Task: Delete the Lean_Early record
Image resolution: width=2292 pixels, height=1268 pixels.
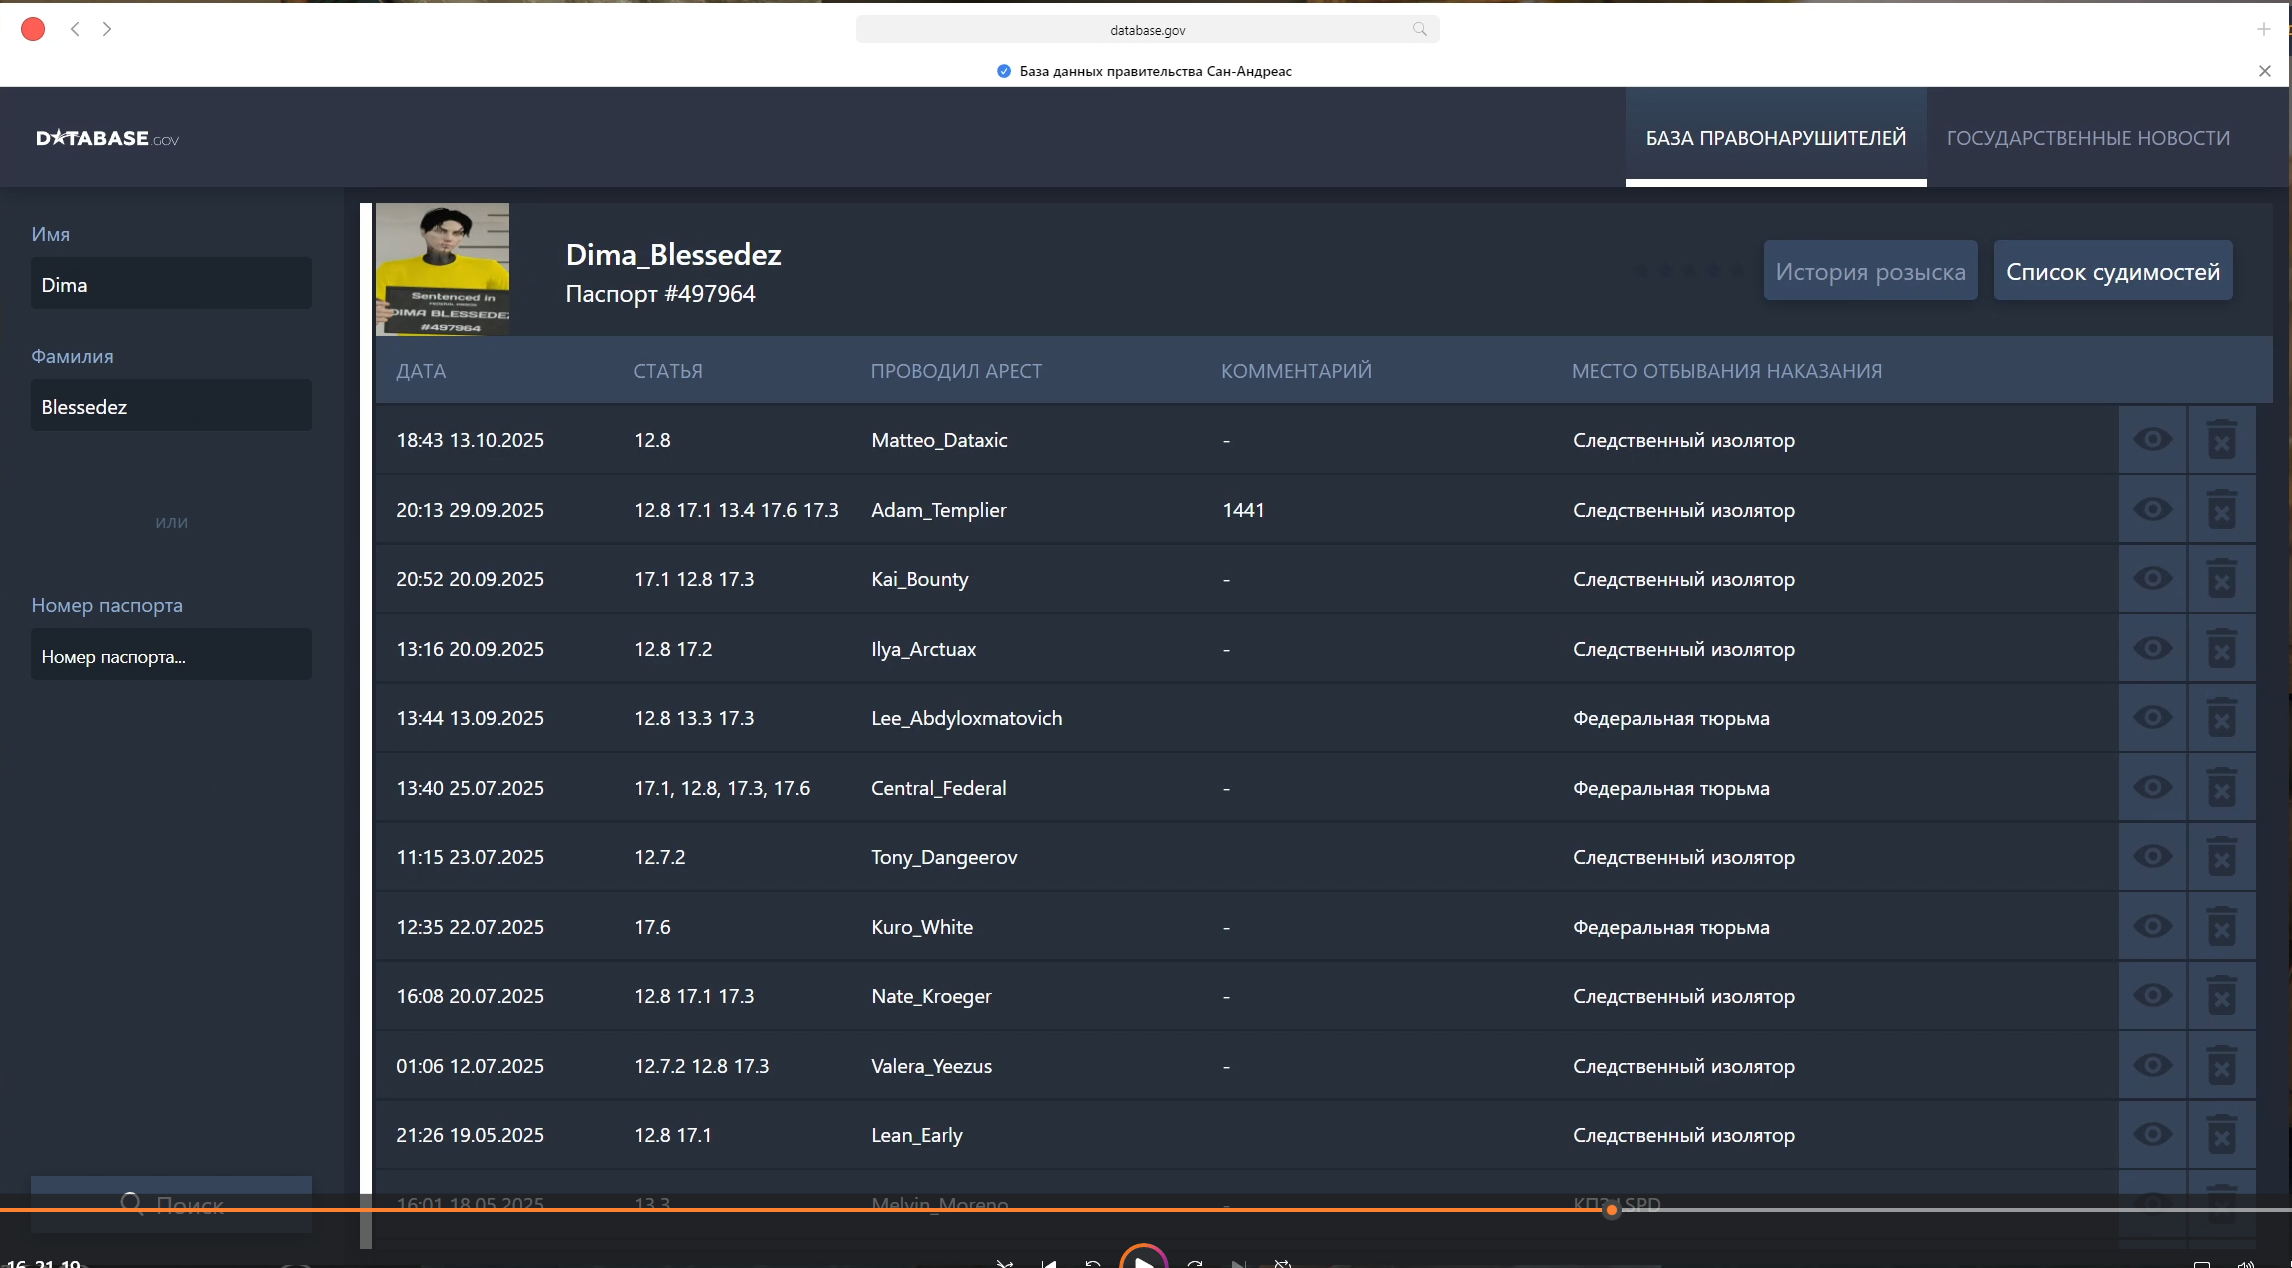Action: [2221, 1135]
